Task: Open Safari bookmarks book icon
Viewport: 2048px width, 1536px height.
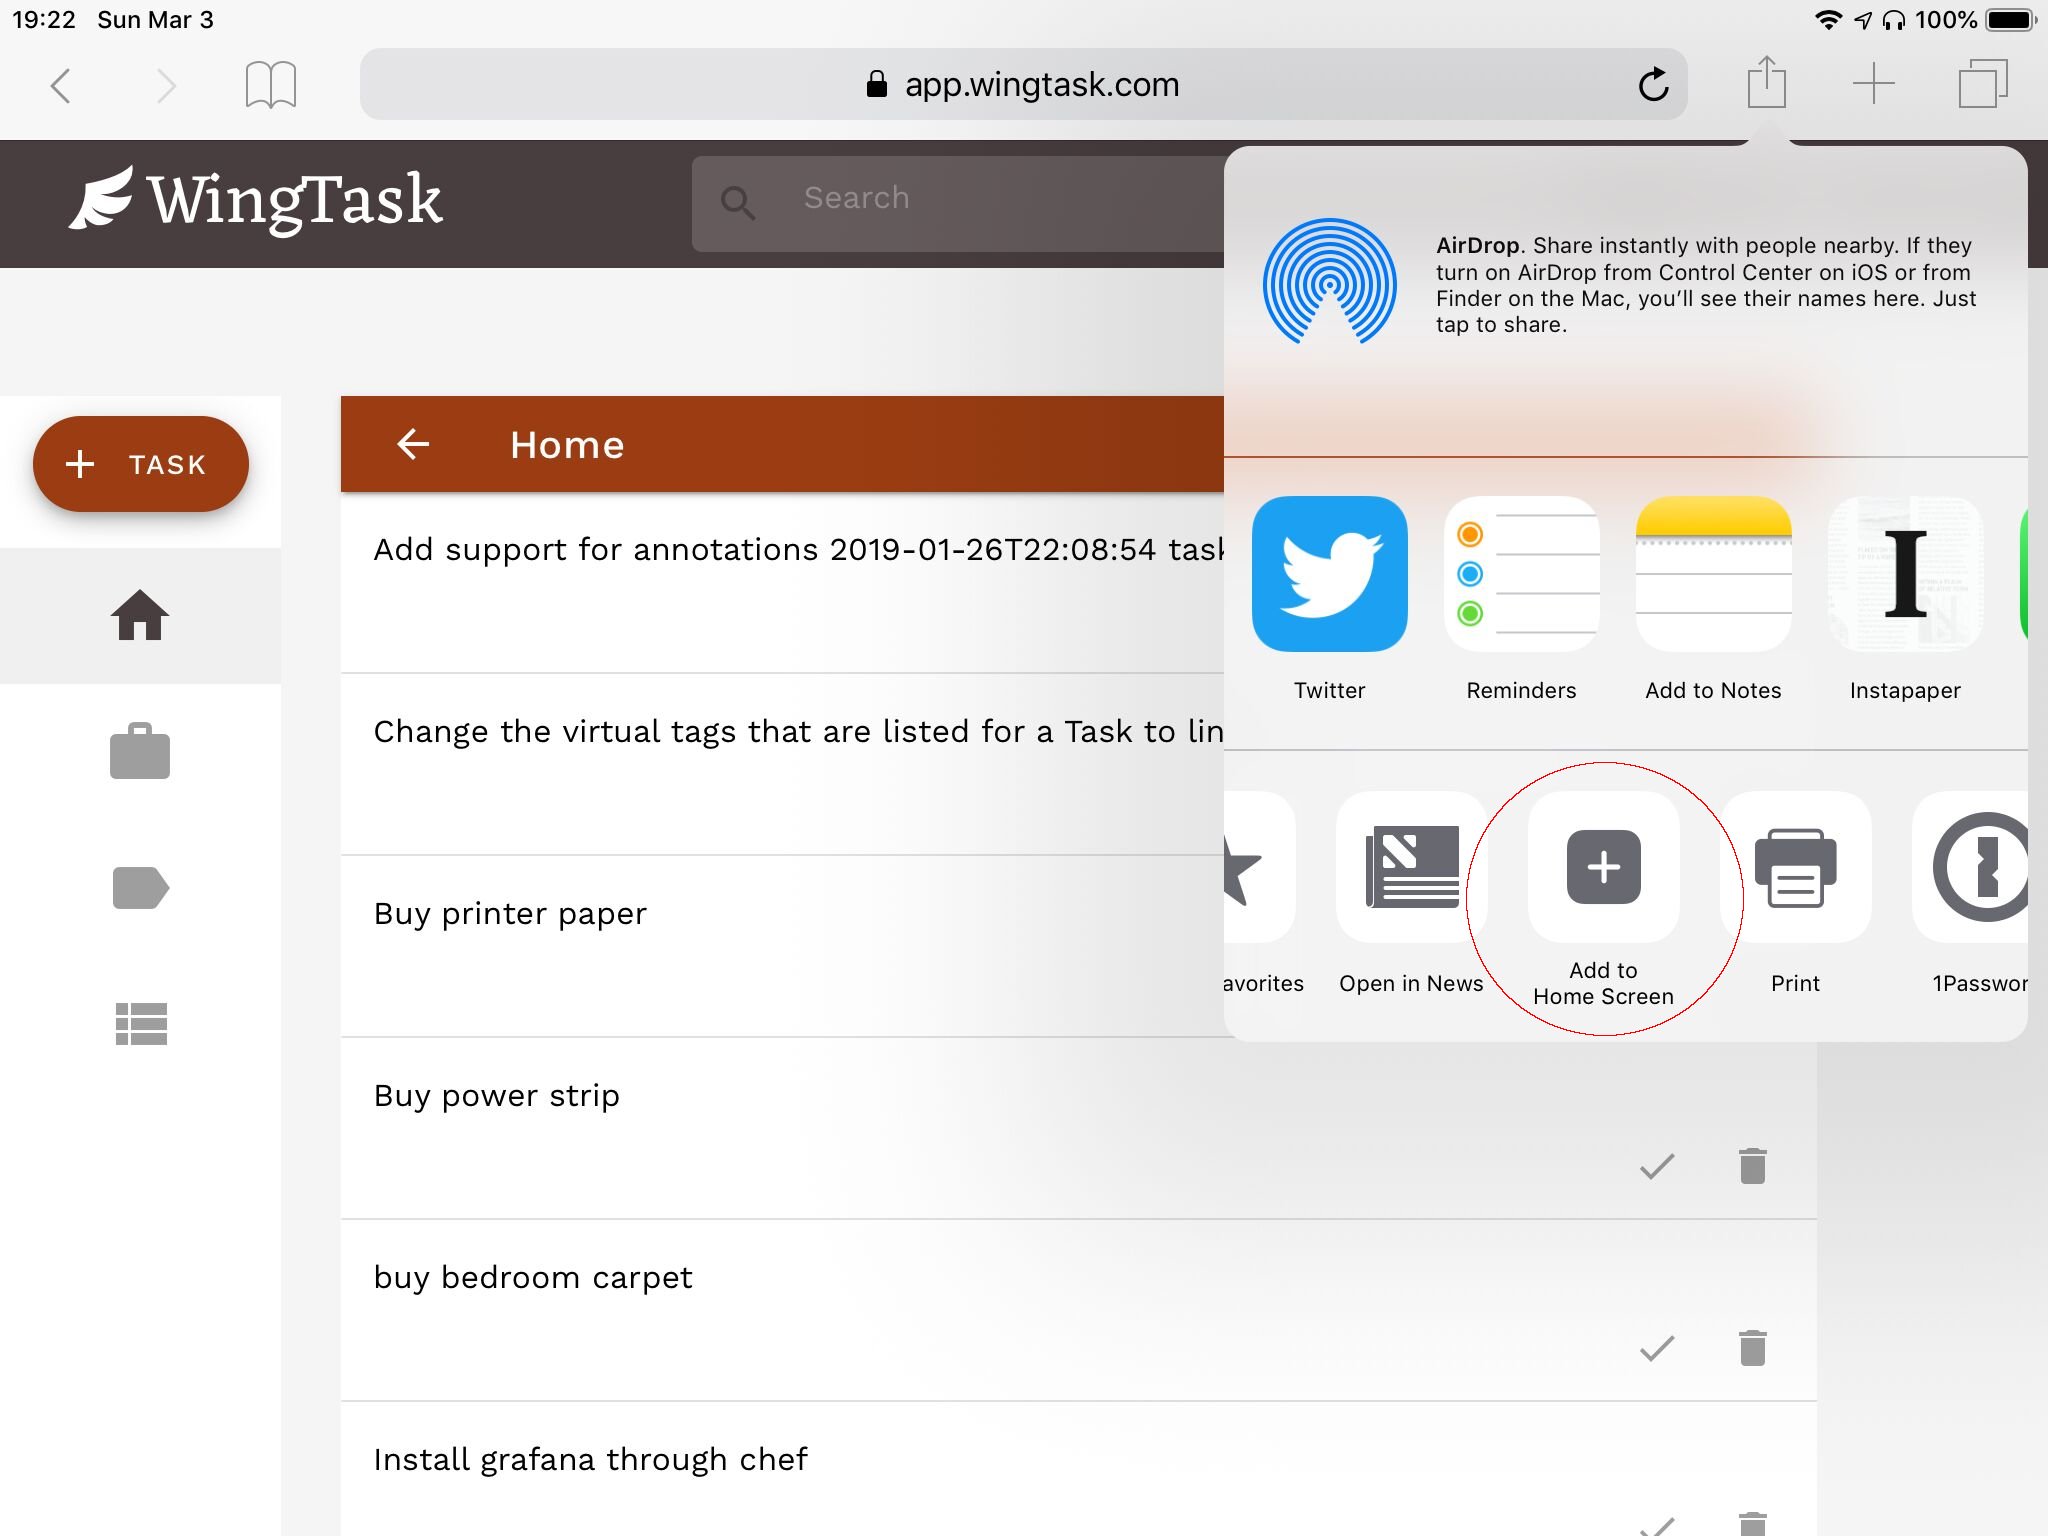Action: click(271, 84)
